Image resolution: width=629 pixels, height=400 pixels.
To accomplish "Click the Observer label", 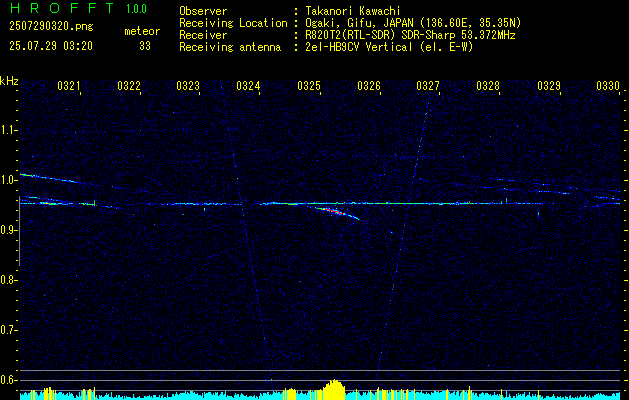I will [203, 11].
